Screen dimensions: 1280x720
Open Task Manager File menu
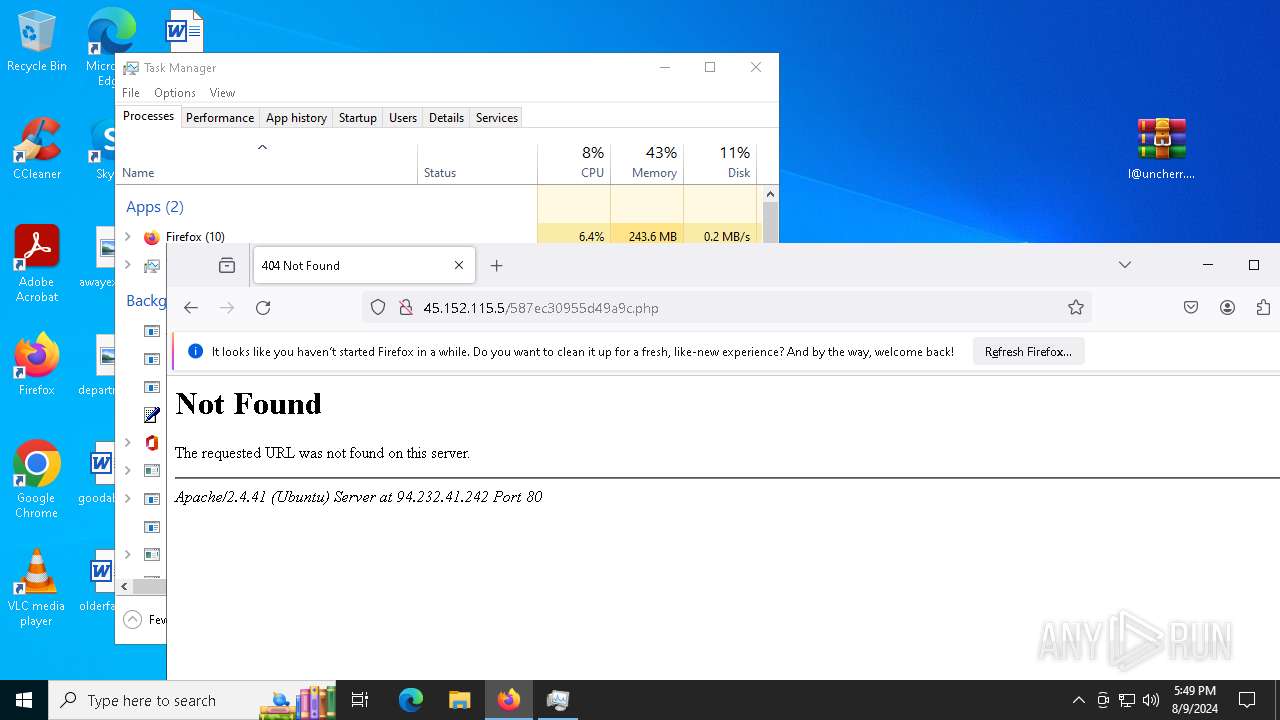tap(131, 93)
